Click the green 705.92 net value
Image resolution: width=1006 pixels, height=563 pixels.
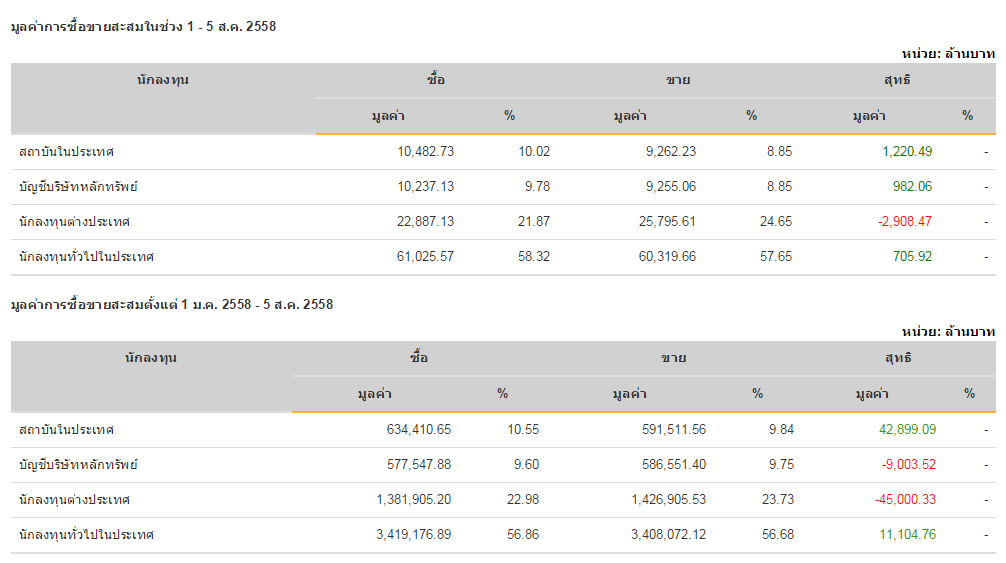tap(911, 257)
